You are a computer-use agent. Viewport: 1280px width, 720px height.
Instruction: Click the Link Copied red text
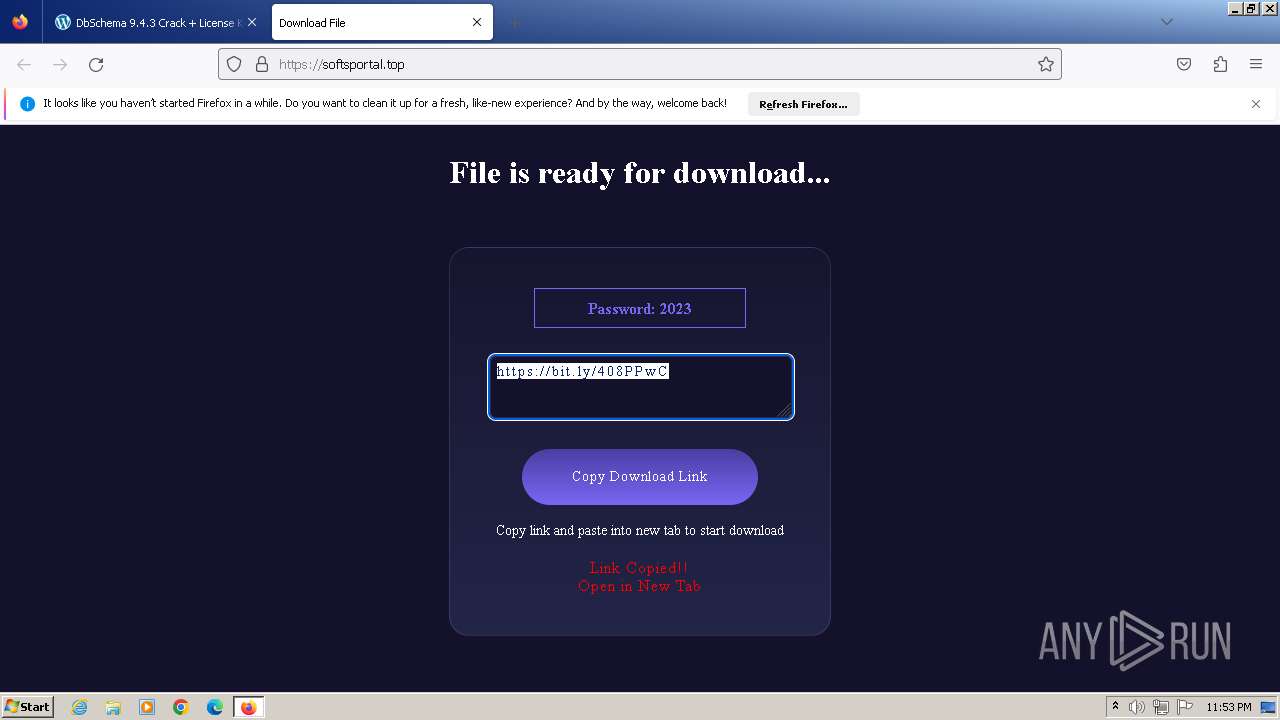639,568
